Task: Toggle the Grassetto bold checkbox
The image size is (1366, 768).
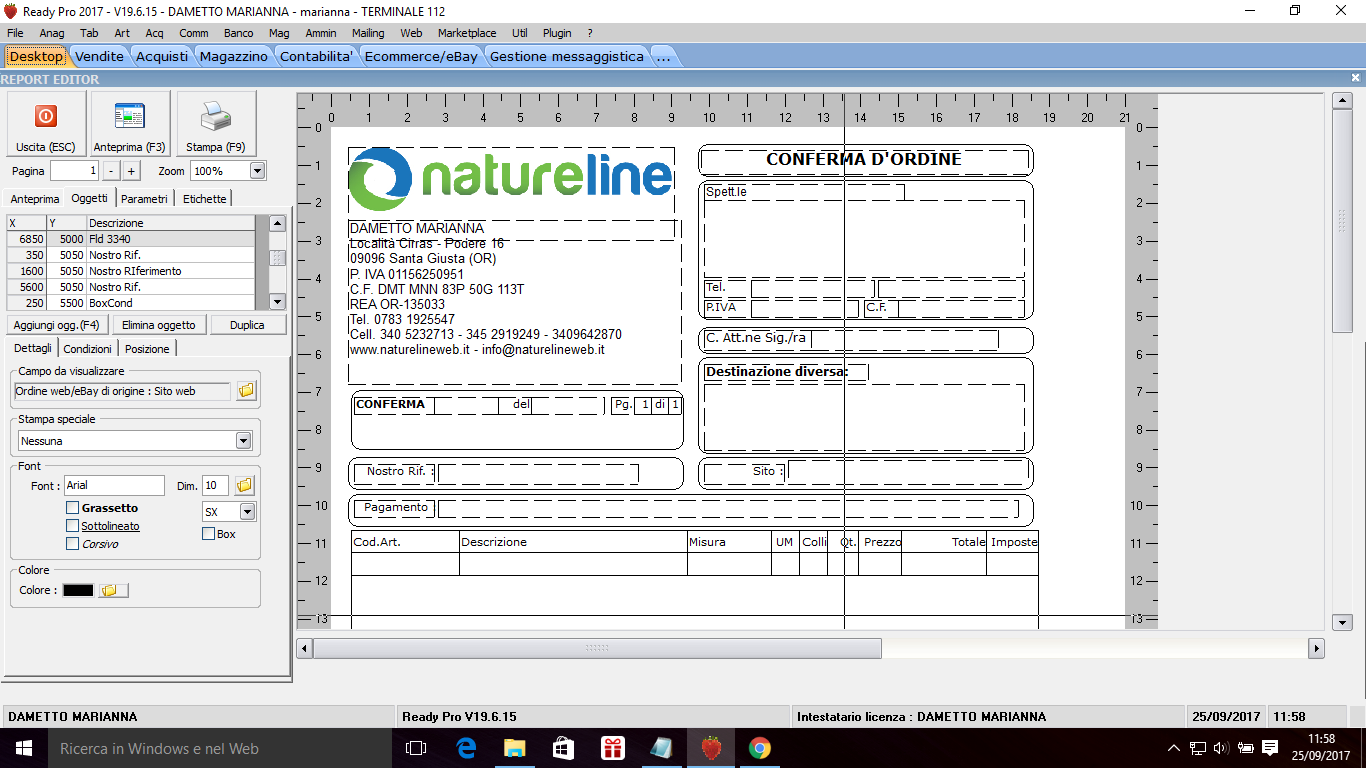Action: (x=72, y=508)
